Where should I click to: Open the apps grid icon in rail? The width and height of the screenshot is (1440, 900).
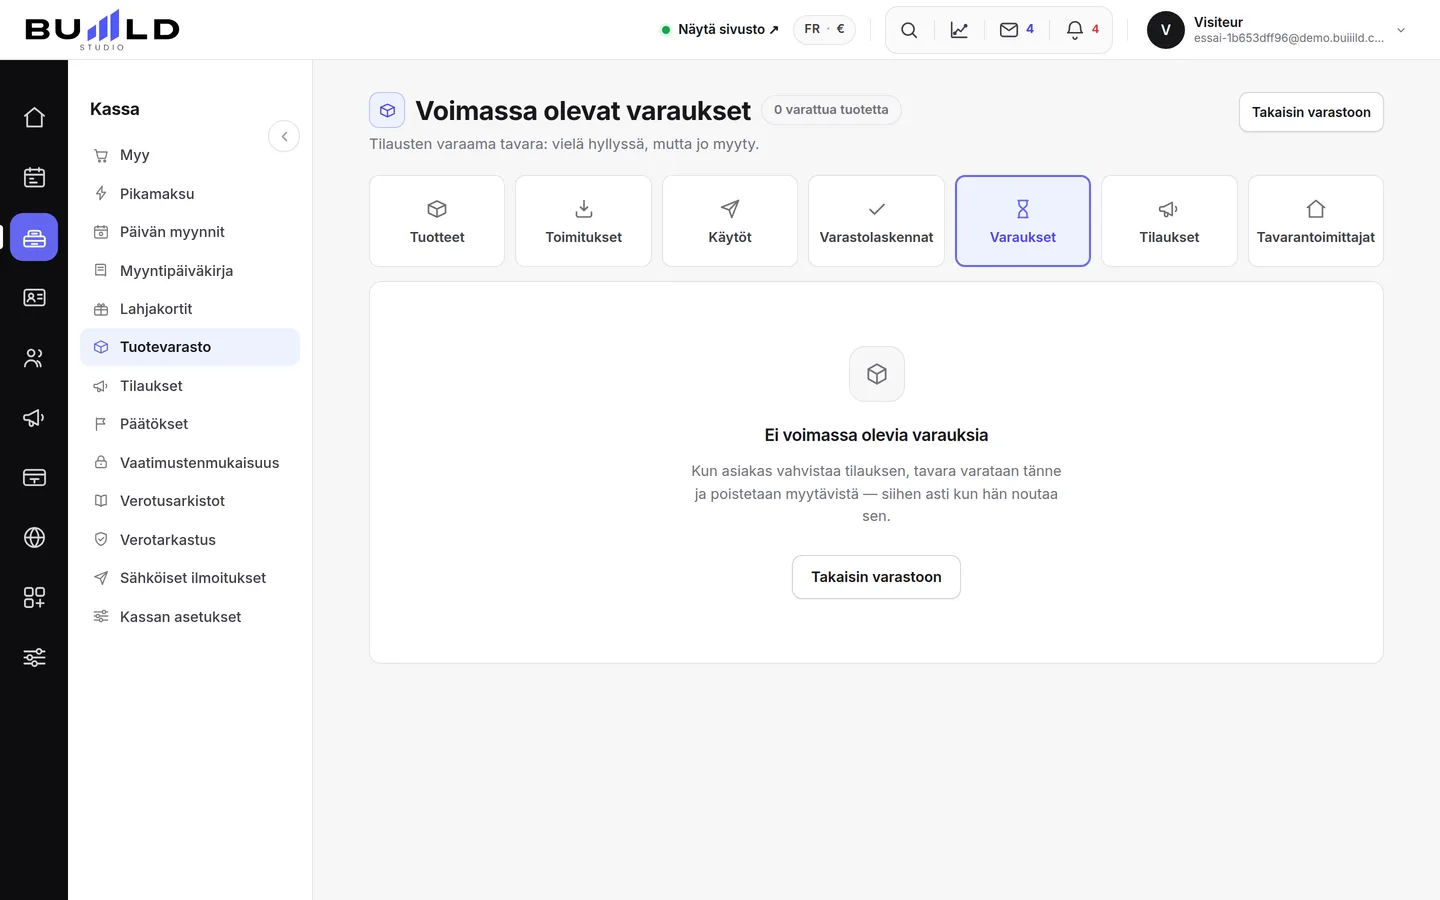click(x=34, y=597)
